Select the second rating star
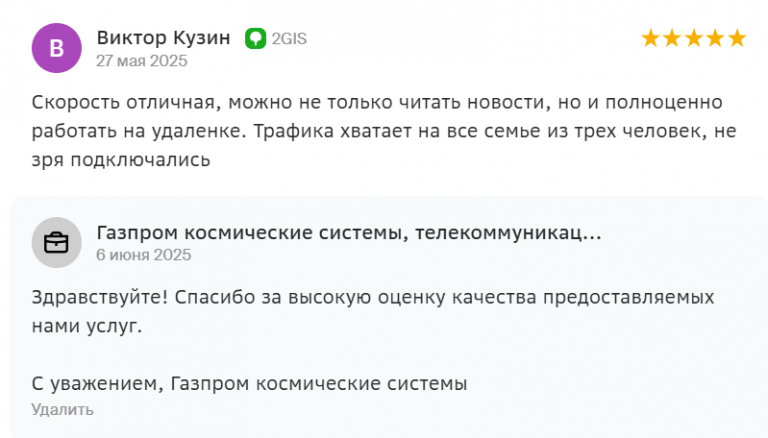768x438 pixels. click(672, 38)
